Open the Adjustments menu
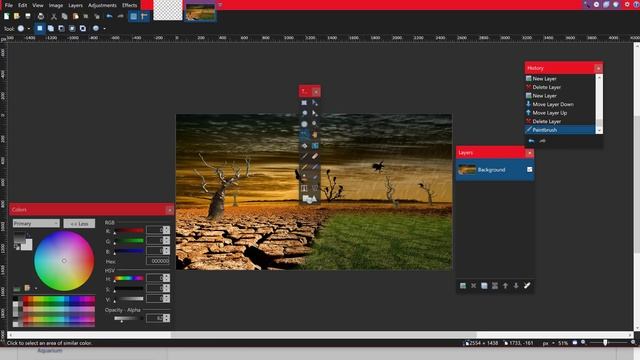The width and height of the screenshot is (640, 360). tap(102, 5)
